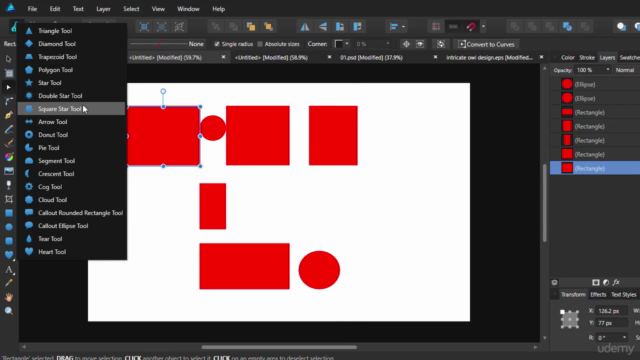Select the Zoom tool magnifier
This screenshot has height=360, width=640.
[x=9, y=311]
